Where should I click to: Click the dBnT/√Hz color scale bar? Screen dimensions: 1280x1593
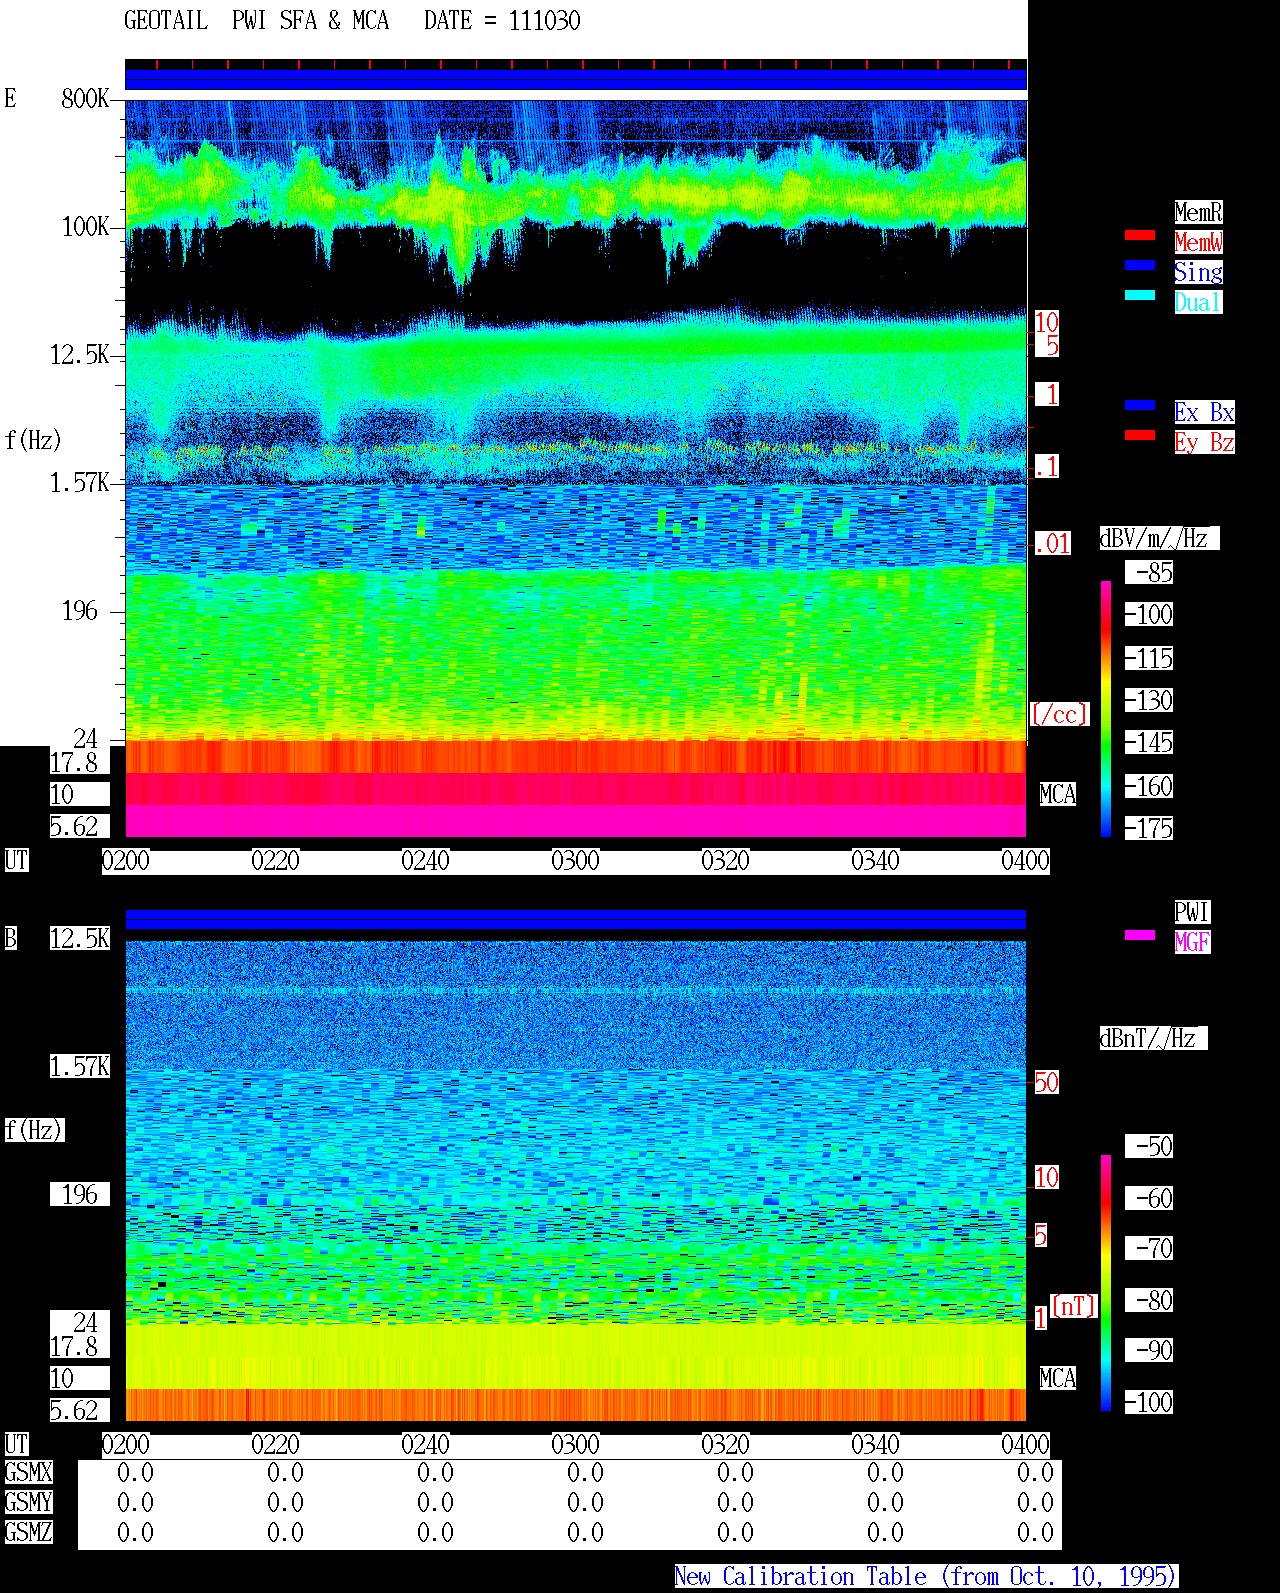tap(1106, 1283)
